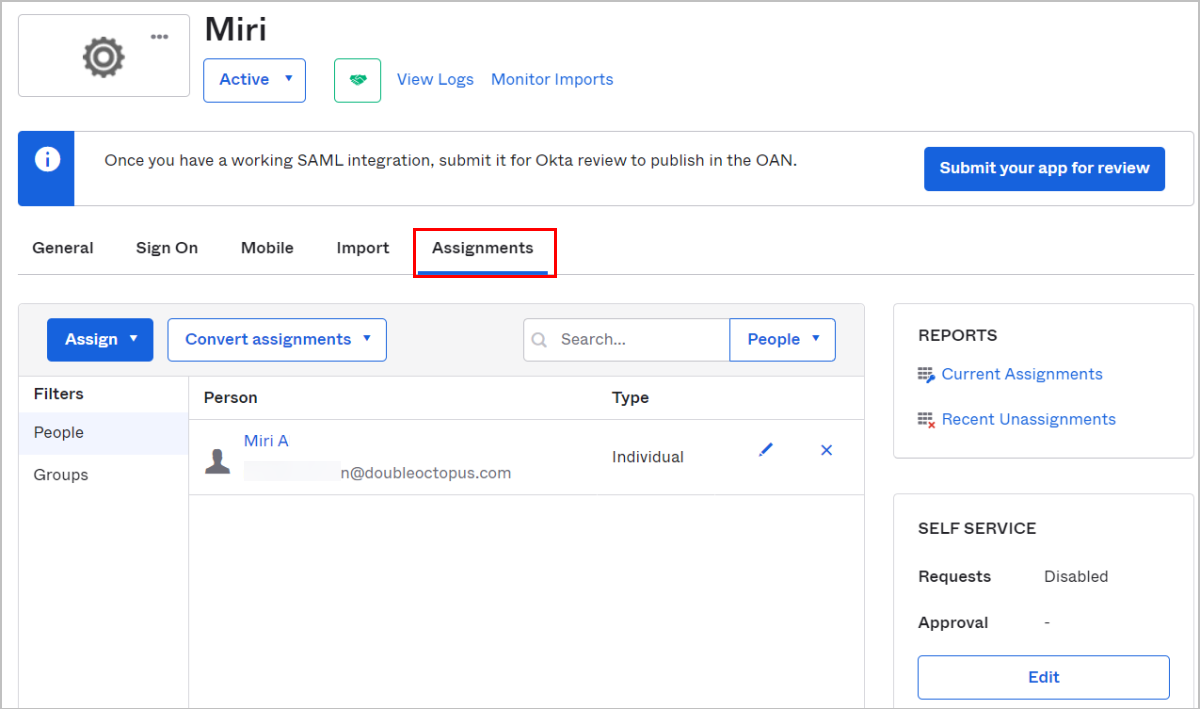Screen dimensions: 1200x709
Task: Click the Monitor Imports link
Action: (x=552, y=80)
